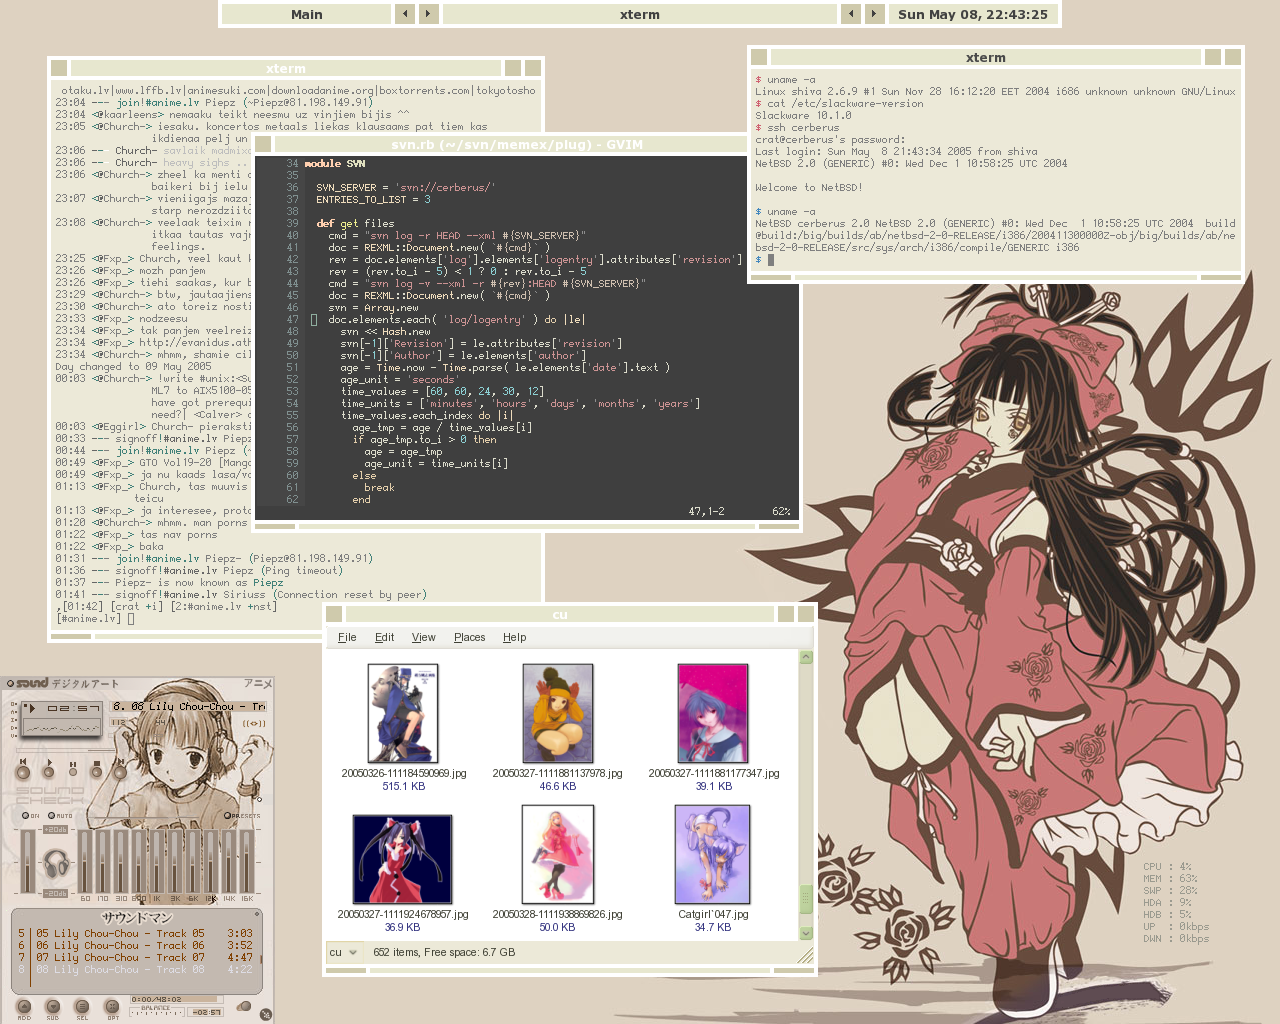Viewport: 1280px width, 1024px height.
Task: Click the playlist SEL button
Action: [x=82, y=1006]
